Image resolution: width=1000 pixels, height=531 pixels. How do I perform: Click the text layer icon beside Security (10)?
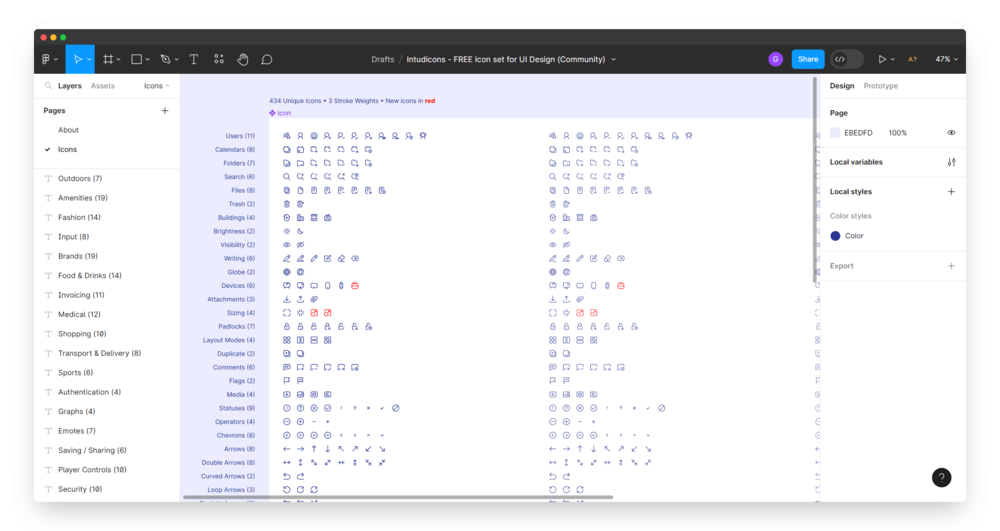point(48,489)
